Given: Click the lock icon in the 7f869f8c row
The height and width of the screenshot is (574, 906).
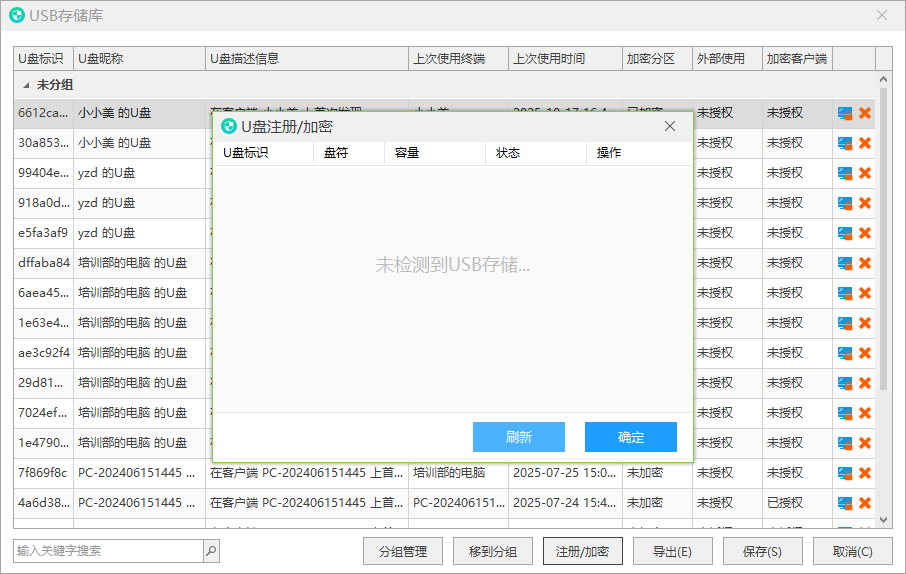Looking at the screenshot, I should [x=845, y=473].
